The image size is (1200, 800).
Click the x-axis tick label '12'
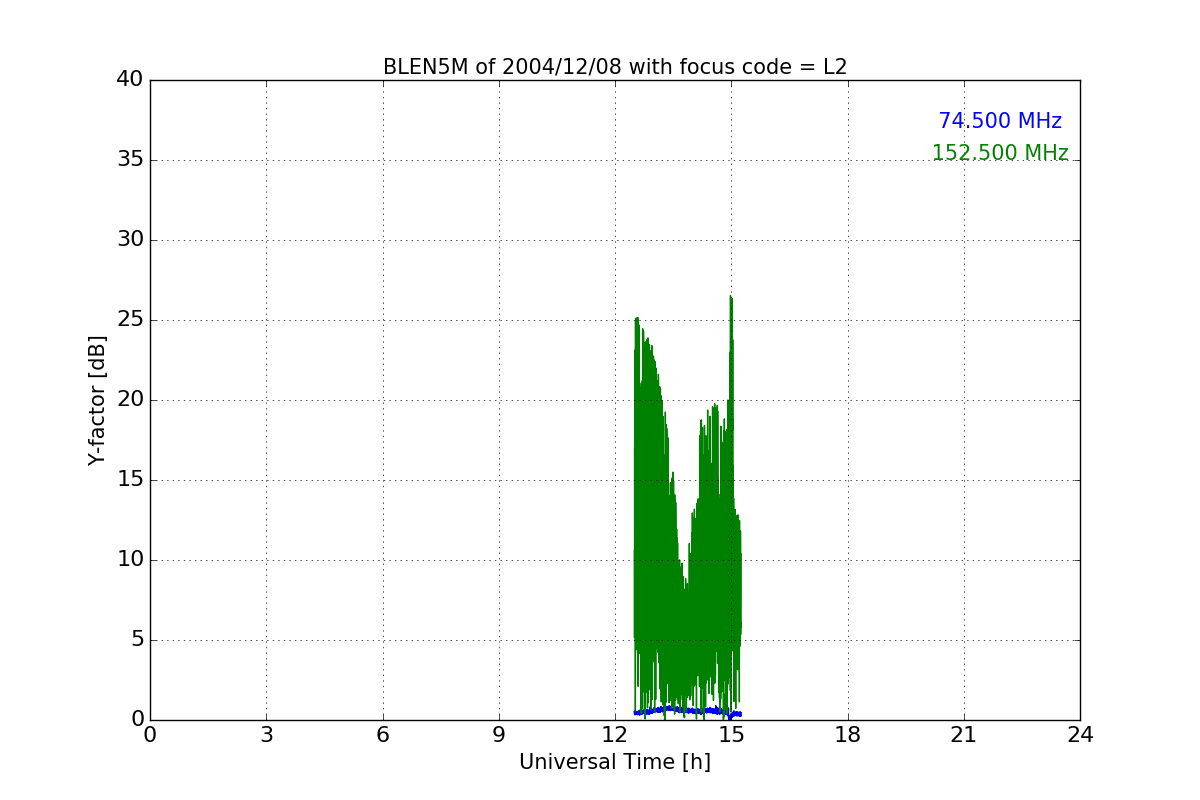click(615, 735)
